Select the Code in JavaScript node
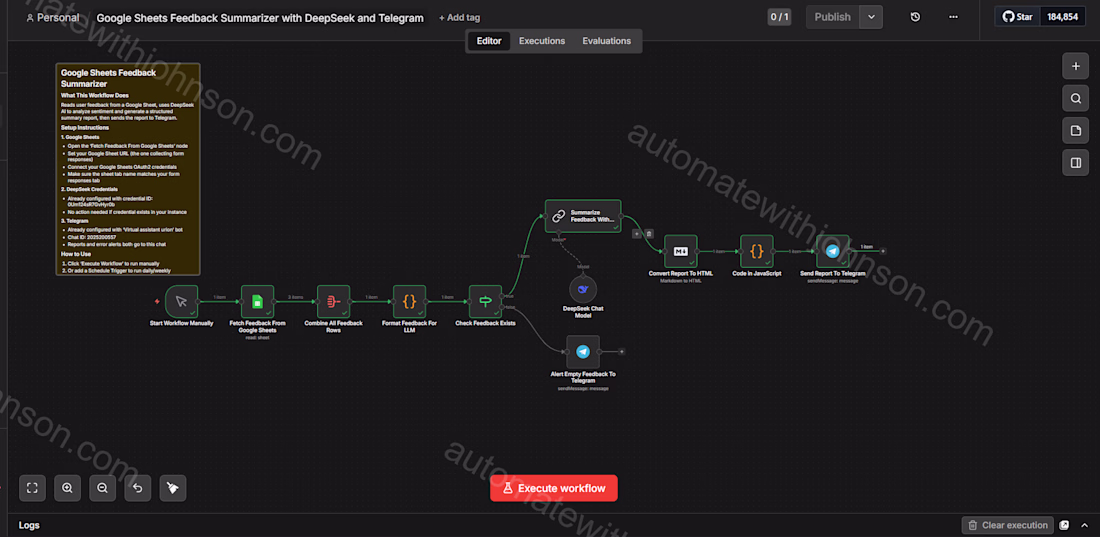This screenshot has width=1100, height=537. (x=757, y=251)
